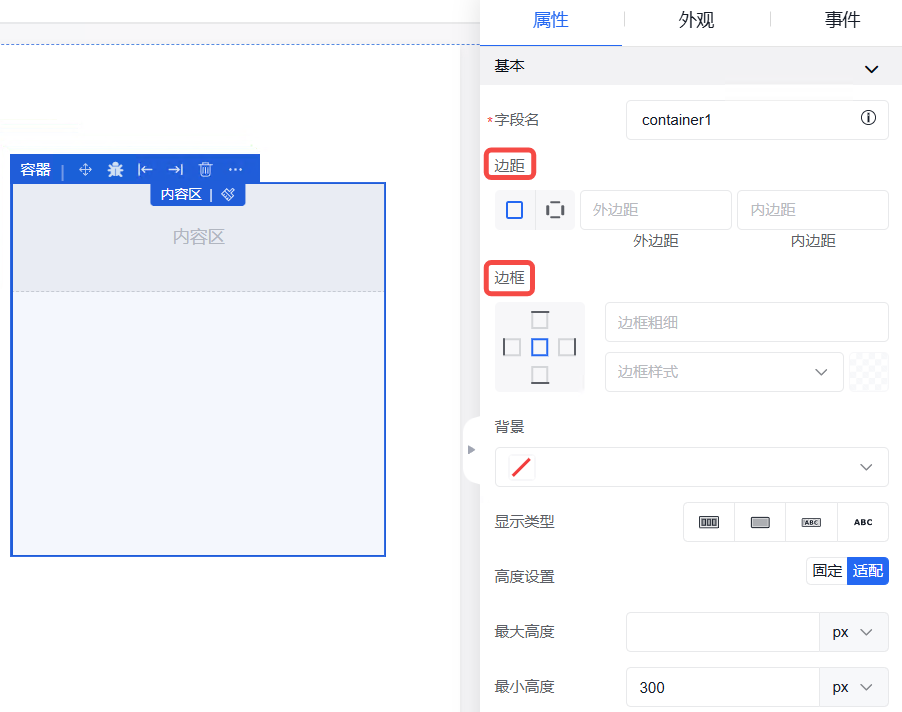Screen dimensions: 902x712
Task: Click the bug debug icon on container toolbar
Action: click(116, 170)
